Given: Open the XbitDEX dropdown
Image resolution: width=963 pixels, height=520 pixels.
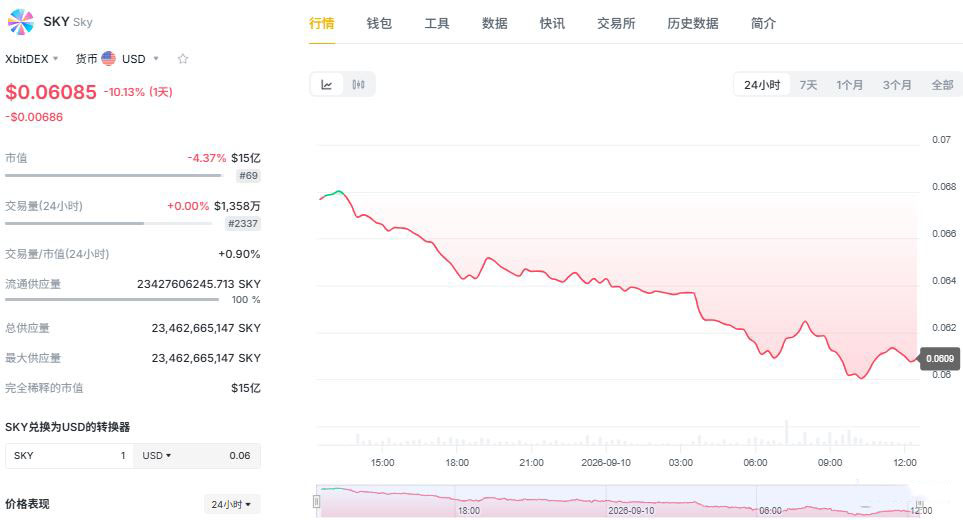Looking at the screenshot, I should 31,59.
